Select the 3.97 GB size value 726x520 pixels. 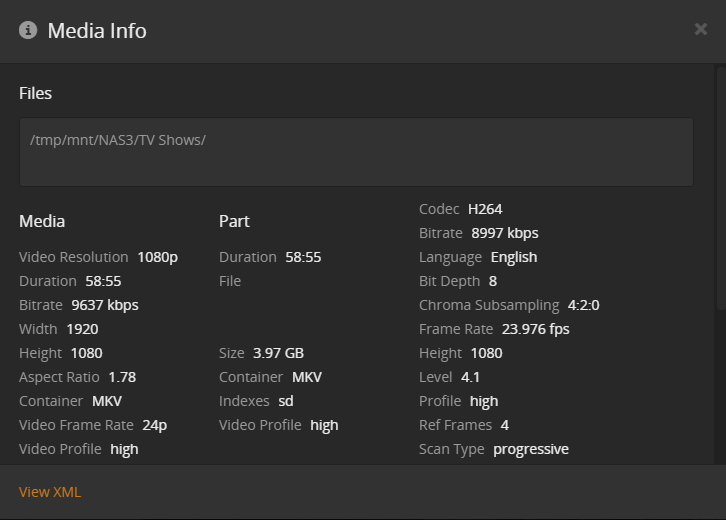(280, 353)
